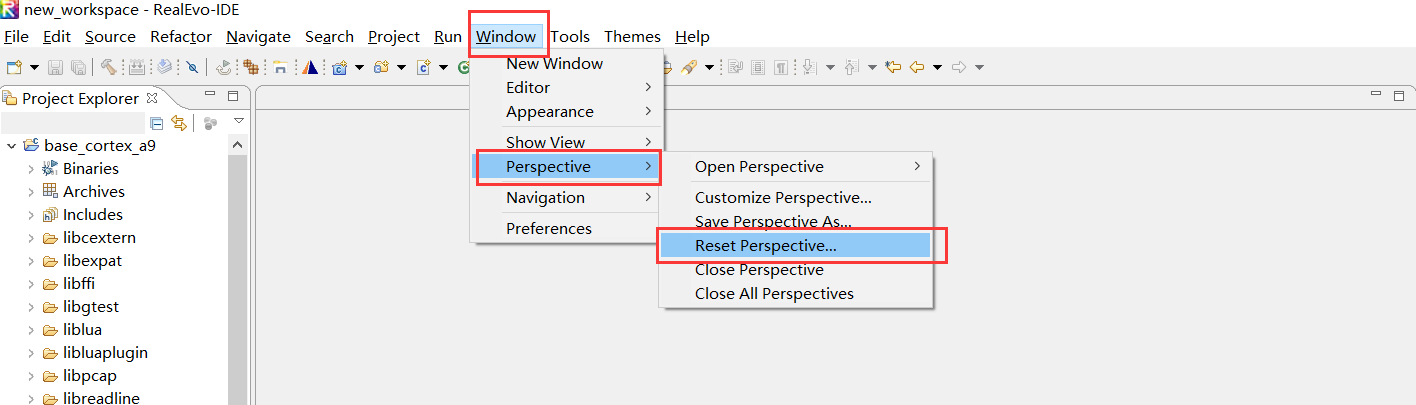
Task: Open the Themes menu
Action: coord(632,37)
